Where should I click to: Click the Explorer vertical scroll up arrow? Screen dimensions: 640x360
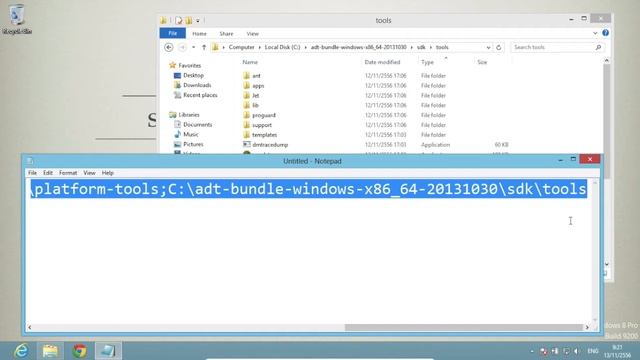click(607, 60)
